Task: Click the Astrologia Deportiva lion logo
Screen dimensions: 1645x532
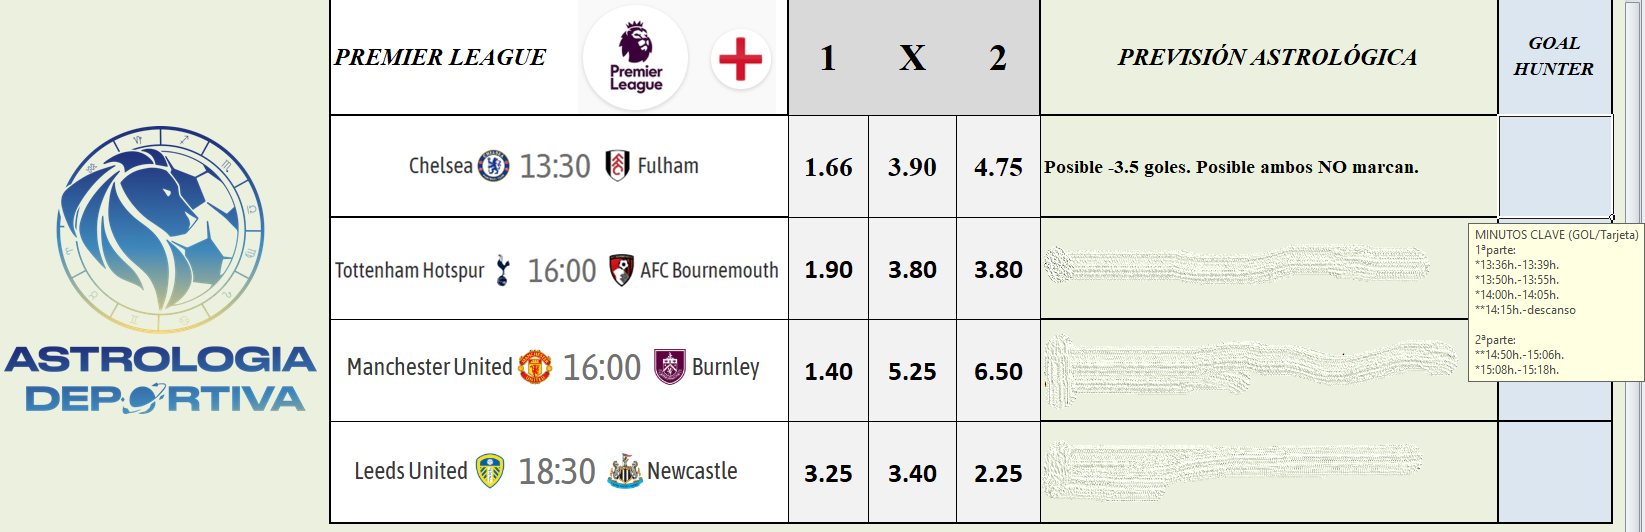Action: [x=160, y=230]
